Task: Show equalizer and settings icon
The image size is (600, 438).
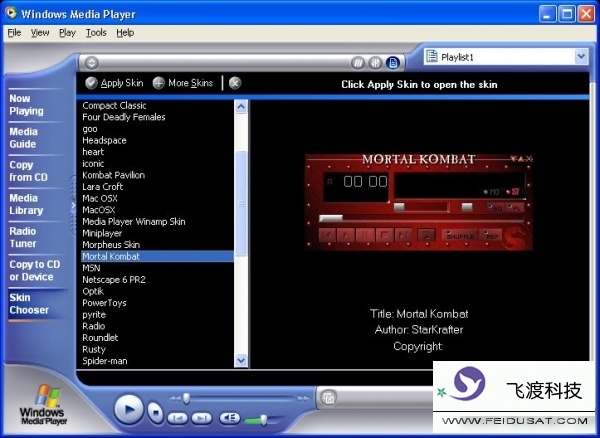Action: pos(375,63)
